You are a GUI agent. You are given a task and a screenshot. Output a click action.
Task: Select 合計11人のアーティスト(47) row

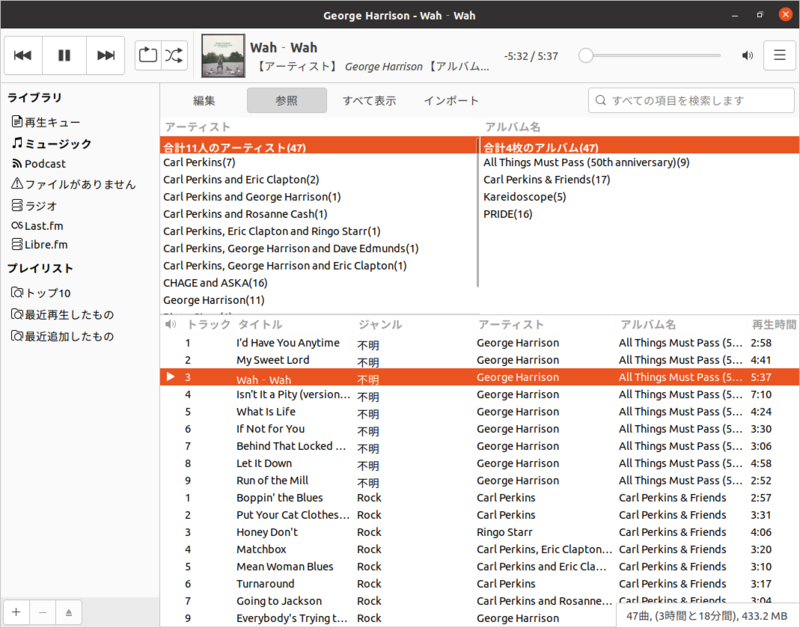point(318,147)
